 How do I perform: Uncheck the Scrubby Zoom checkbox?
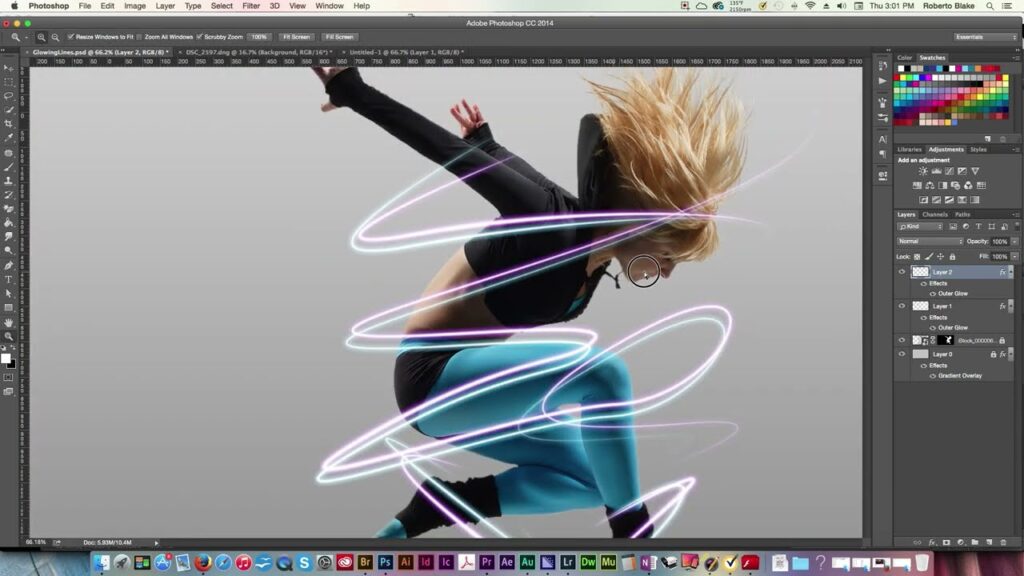point(201,37)
